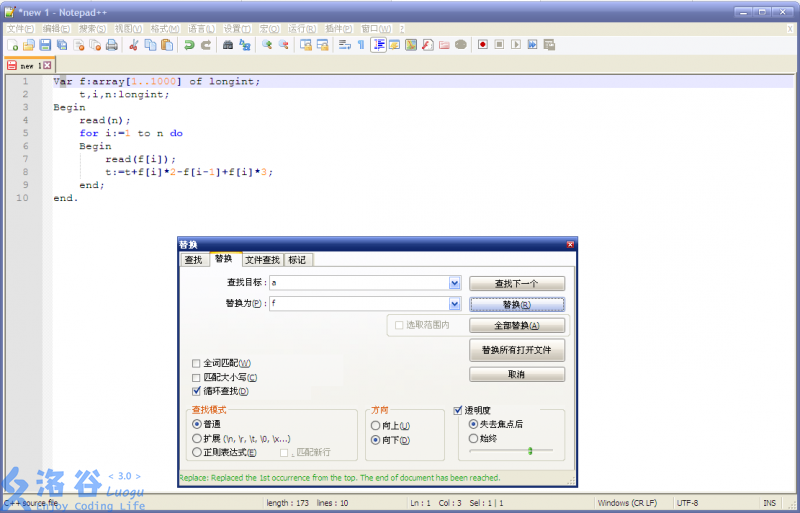Click the Find binoculars icon

click(228, 45)
